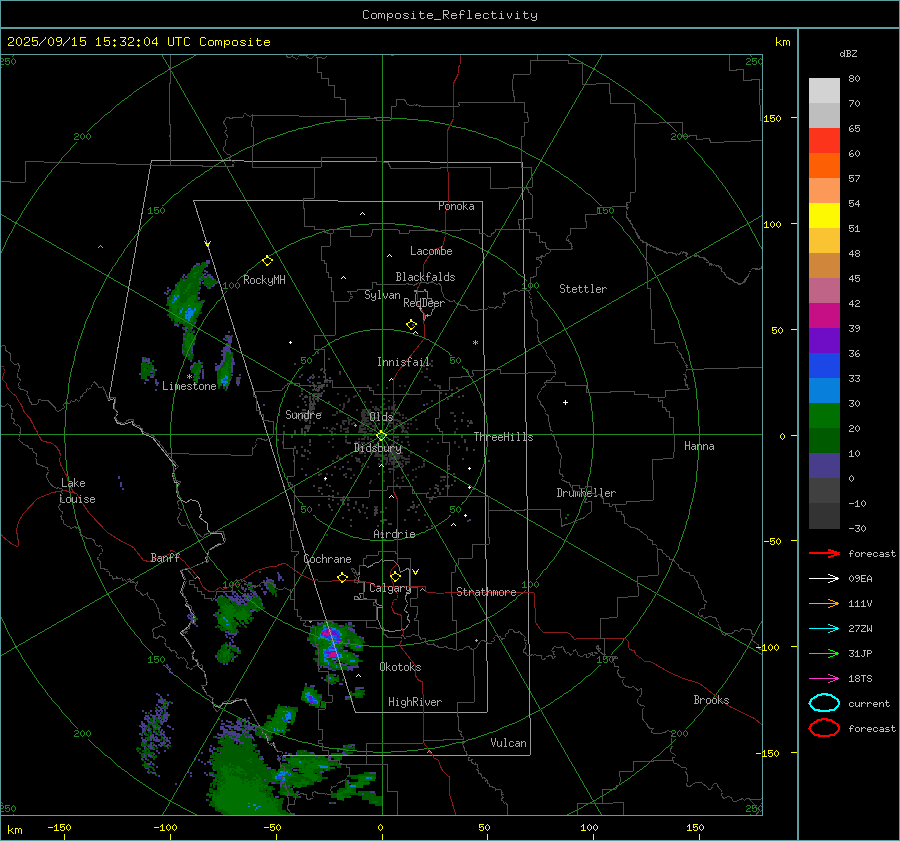This screenshot has width=900, height=841.
Task: Click the Innisfail city label
Action: click(x=404, y=362)
